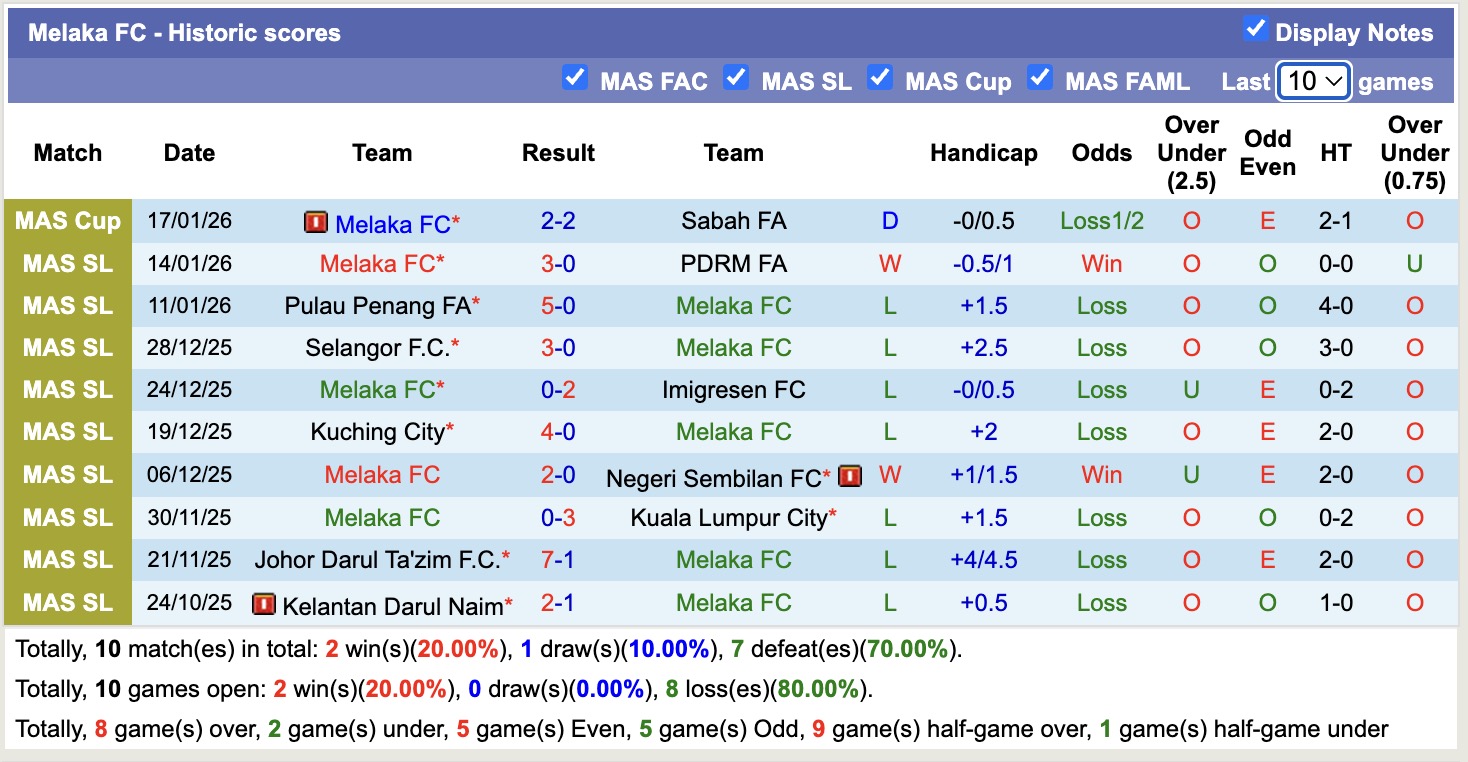Open the Last games count dropdown
Viewport: 1468px width, 762px height.
coord(1314,81)
